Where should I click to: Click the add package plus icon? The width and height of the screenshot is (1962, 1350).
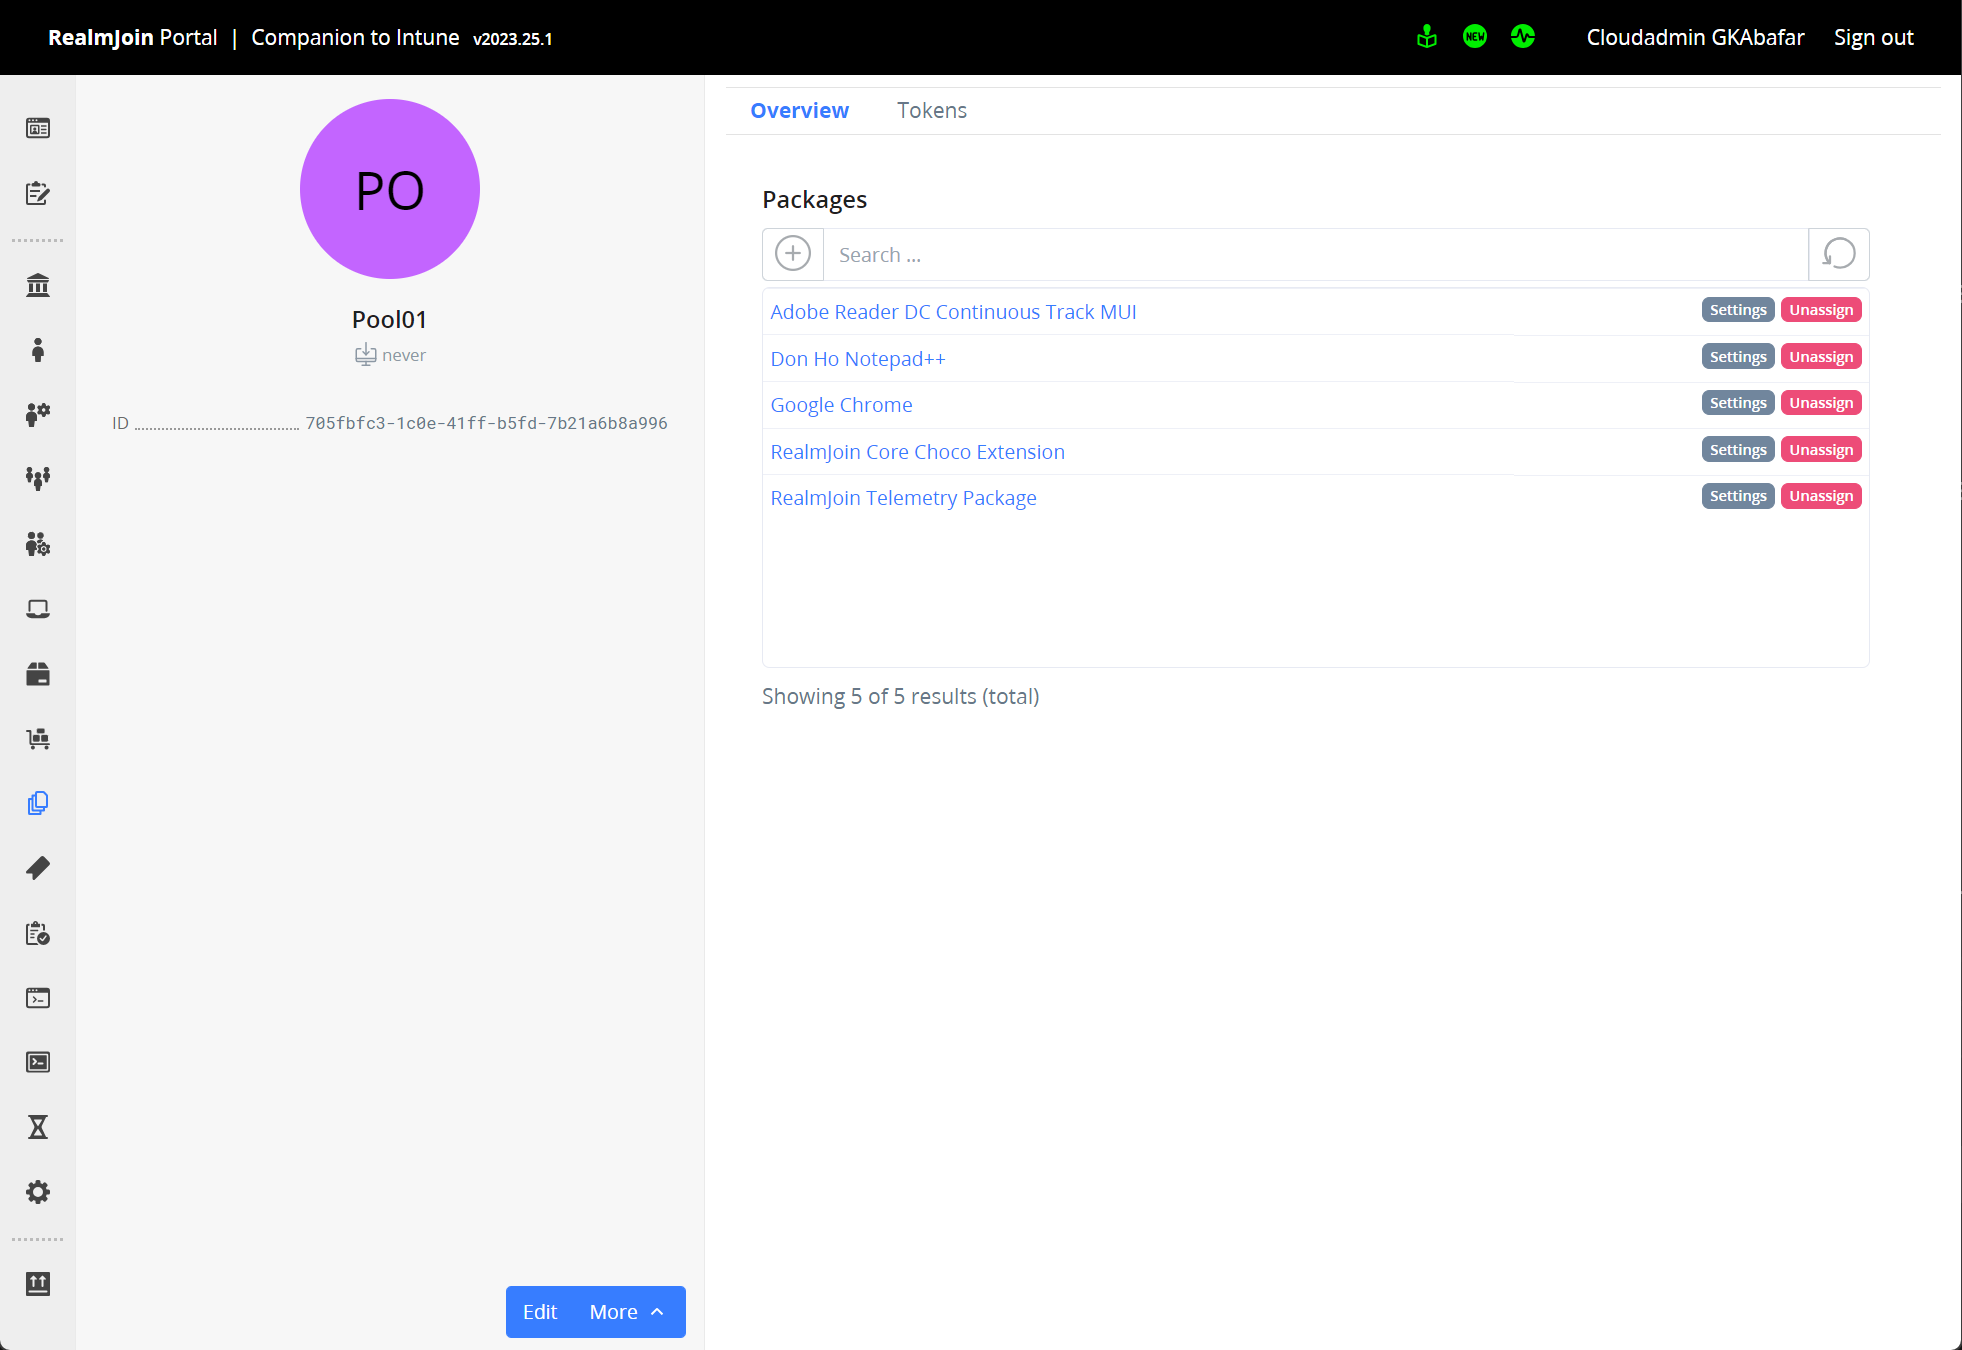[793, 254]
